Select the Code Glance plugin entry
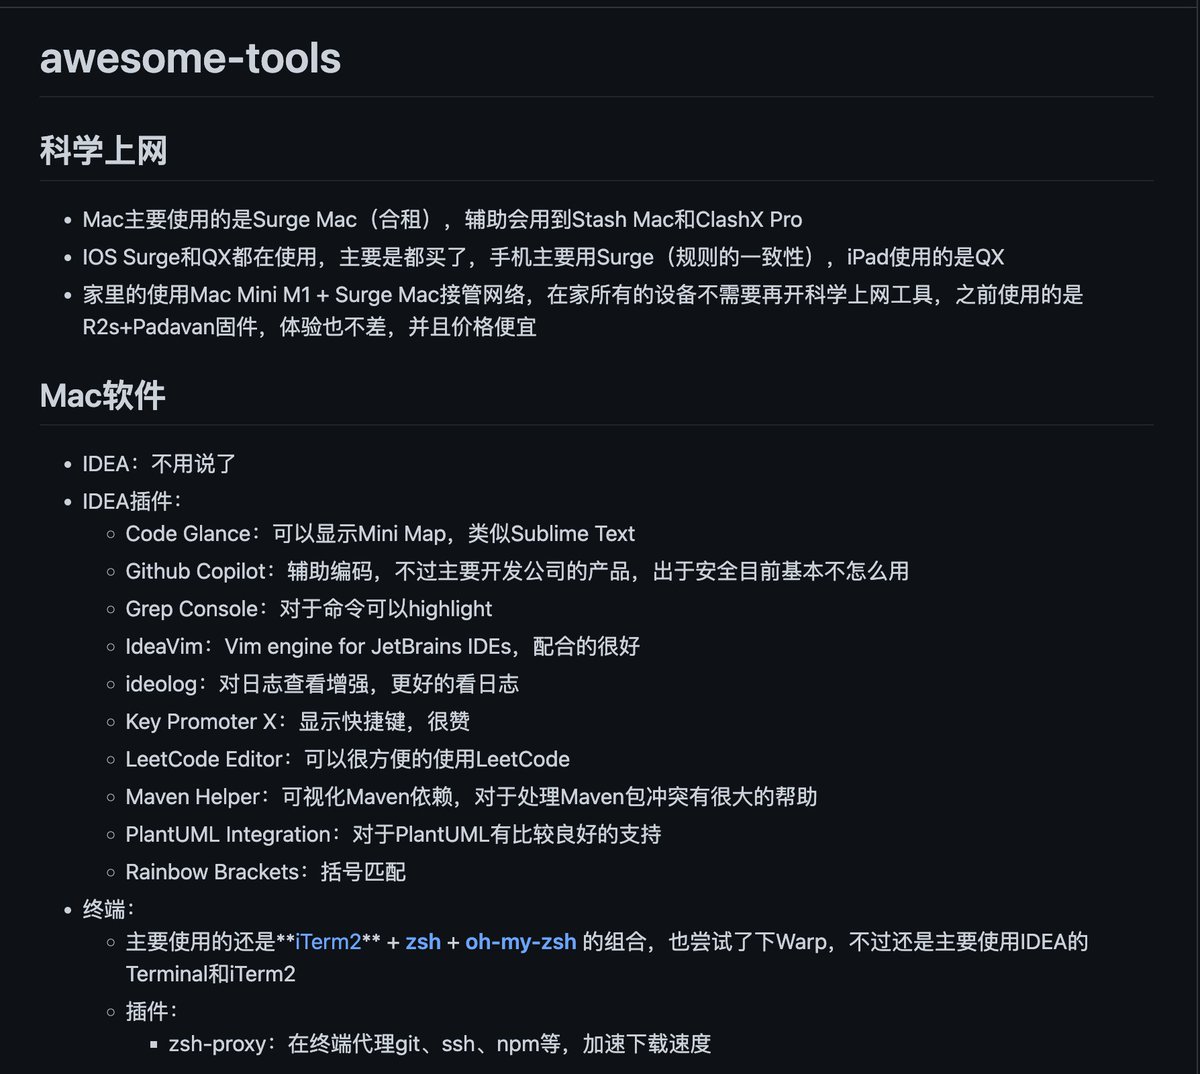 [380, 533]
